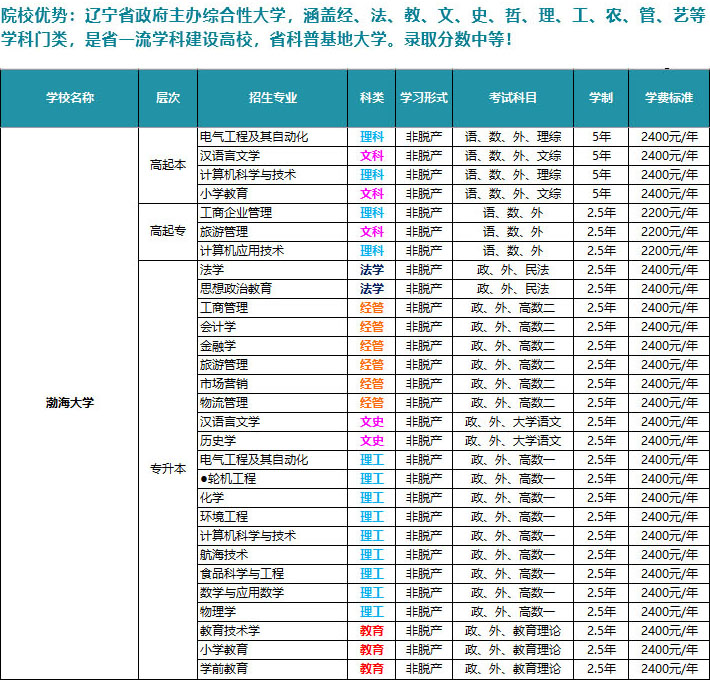This screenshot has width=710, height=680.
Task: Click the 物流管理 major cell
Action: [273, 403]
